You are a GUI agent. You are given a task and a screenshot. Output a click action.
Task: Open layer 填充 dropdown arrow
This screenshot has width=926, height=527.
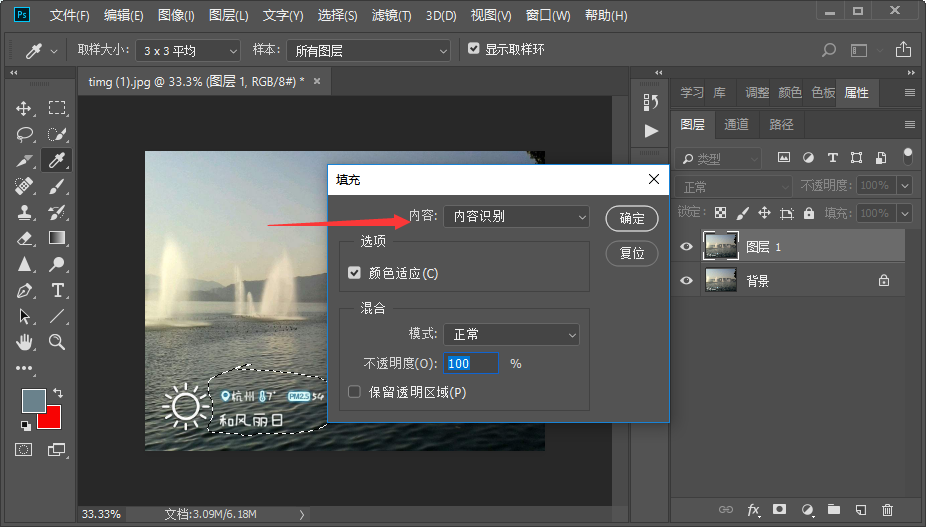(905, 213)
